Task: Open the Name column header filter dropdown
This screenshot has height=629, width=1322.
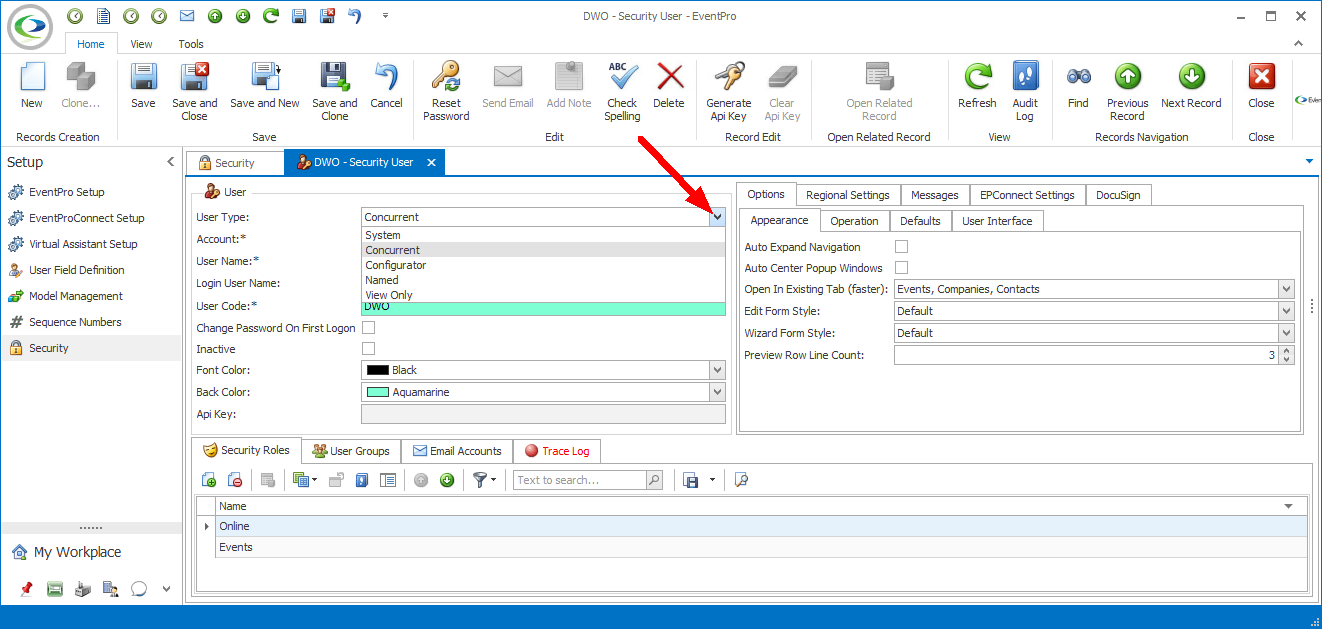Action: (x=1289, y=506)
